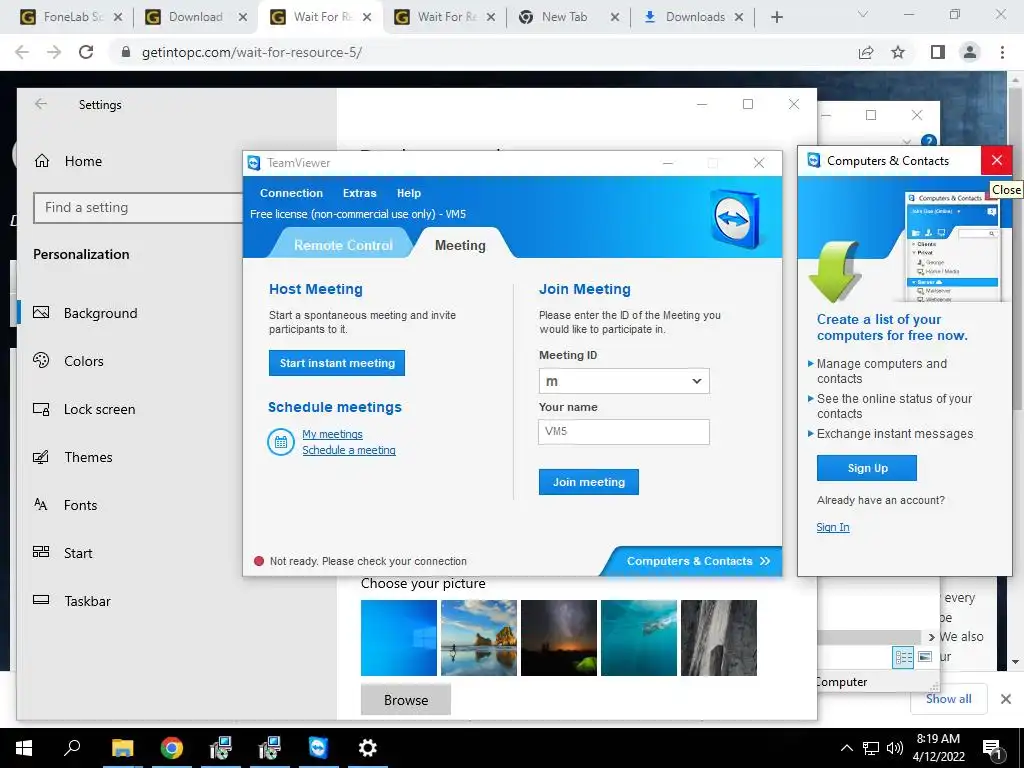This screenshot has width=1024, height=768.
Task: Close the Computers & Contacts panel
Action: click(997, 160)
